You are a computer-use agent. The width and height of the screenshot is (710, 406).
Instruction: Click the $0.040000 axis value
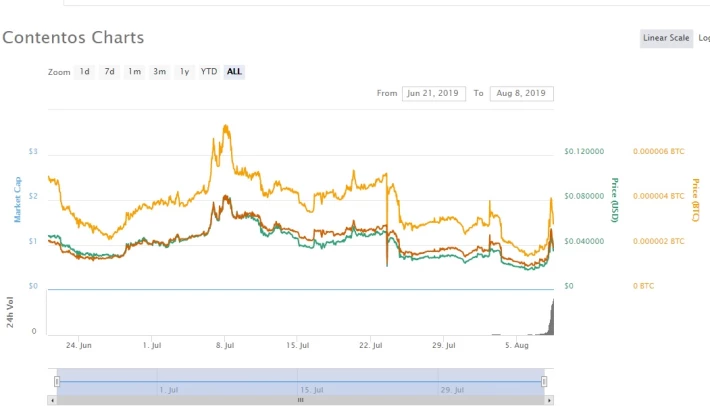584,241
